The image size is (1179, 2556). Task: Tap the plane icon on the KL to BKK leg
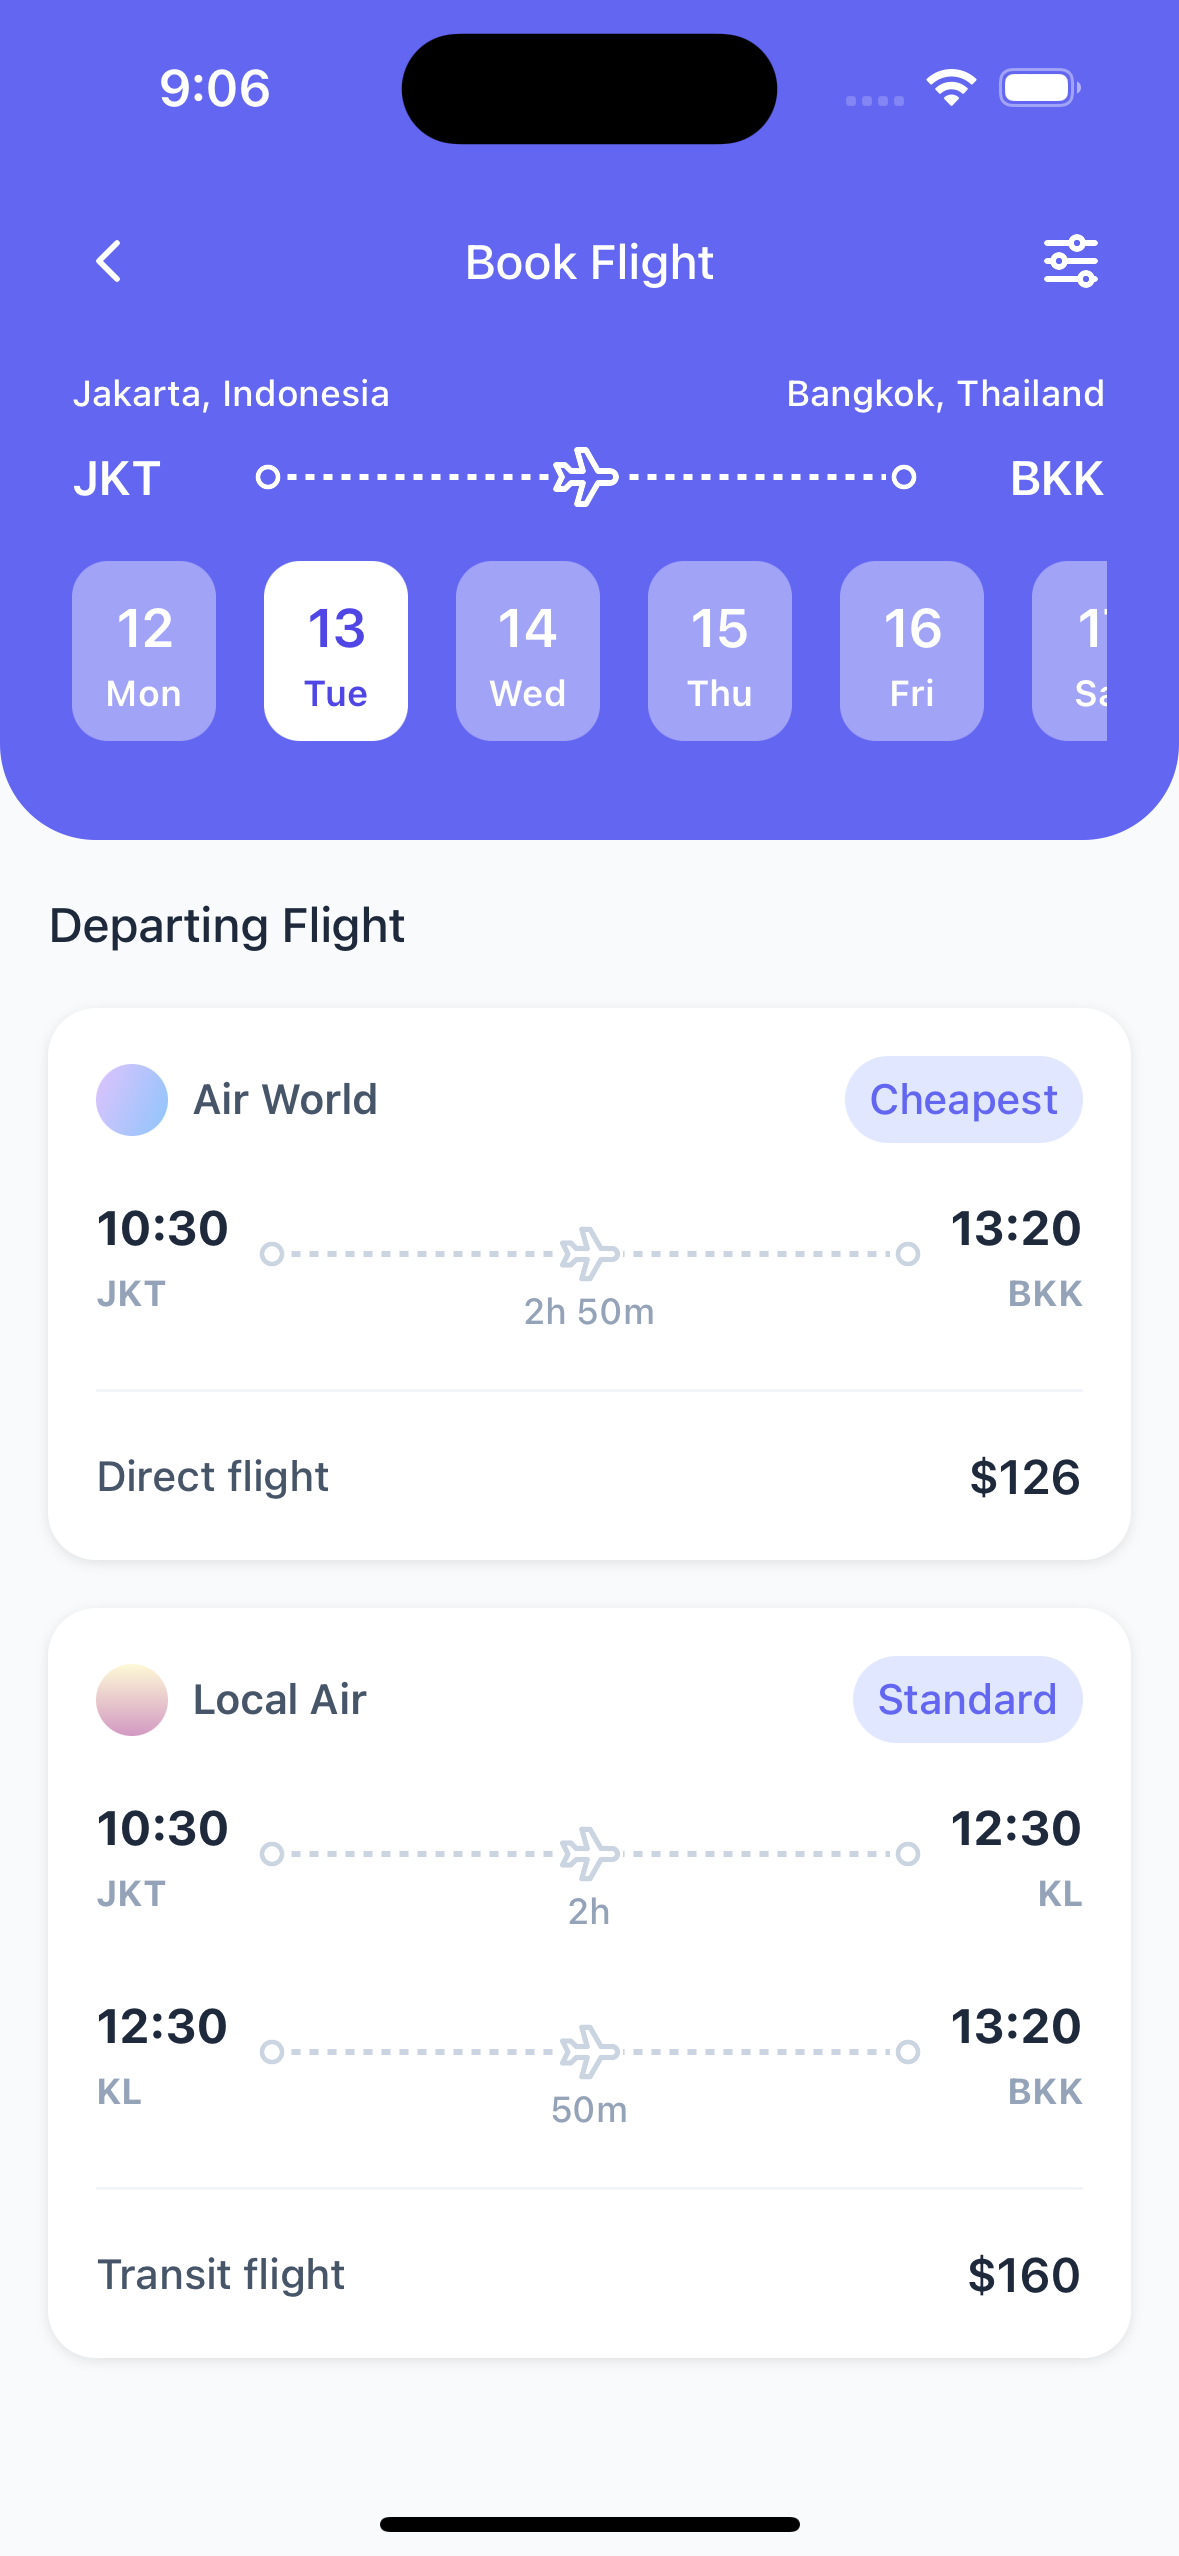(x=589, y=2051)
